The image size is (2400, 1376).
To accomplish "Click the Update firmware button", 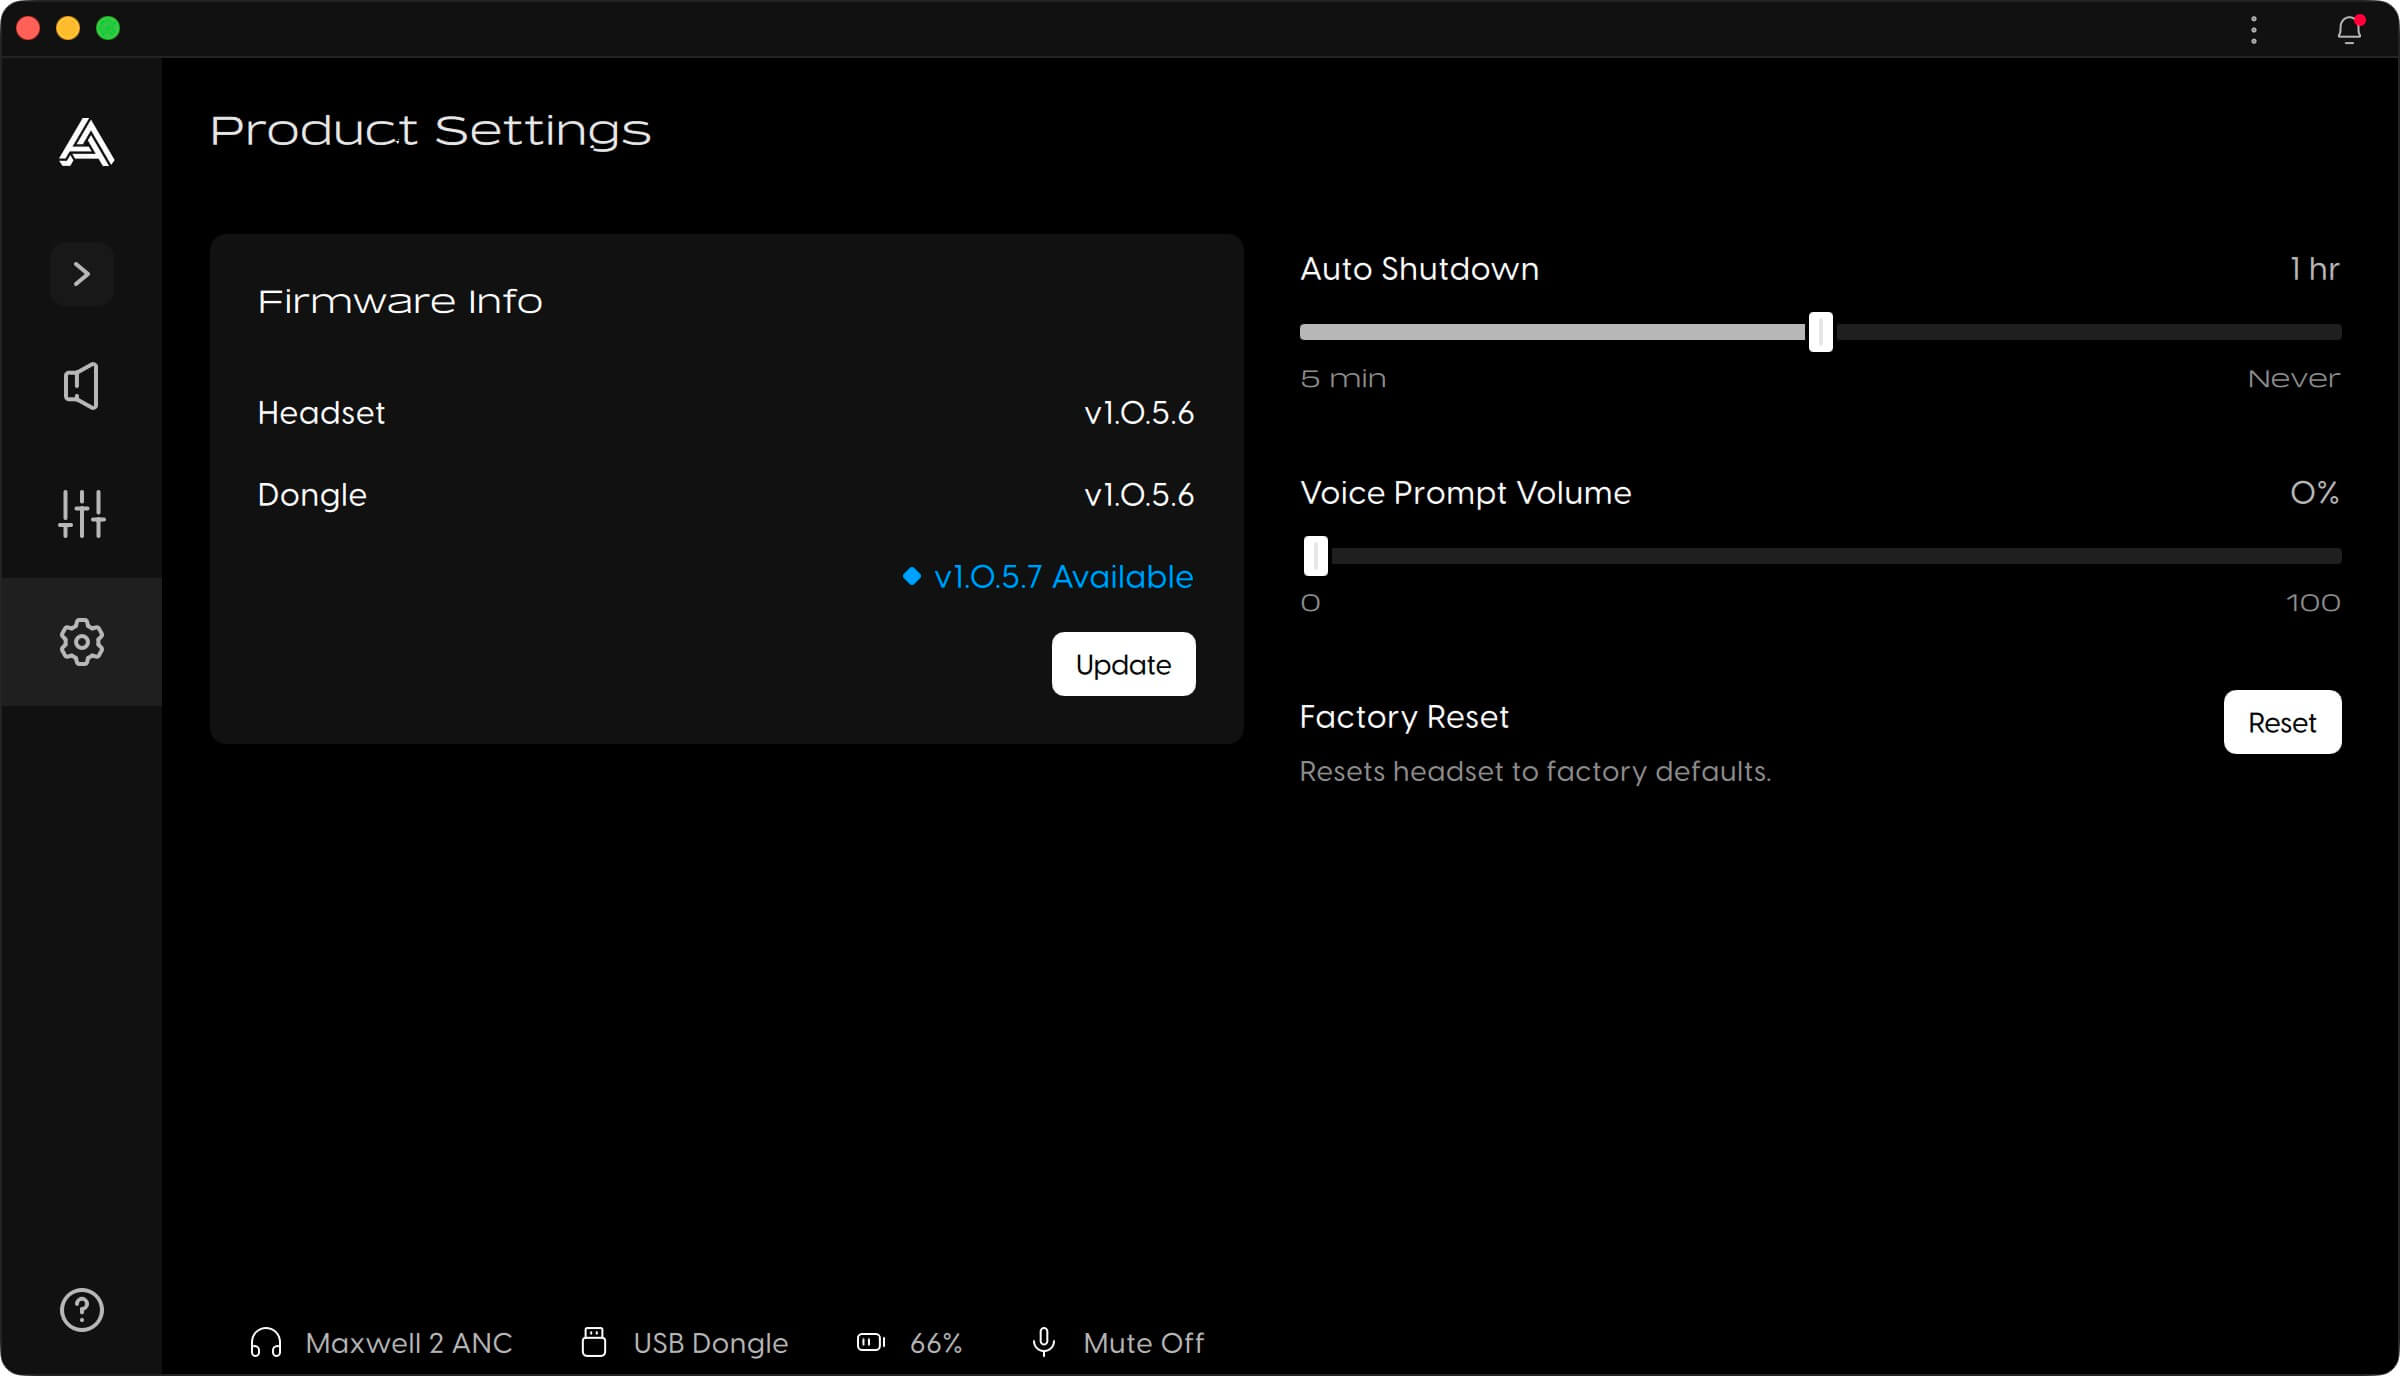I will point(1124,664).
